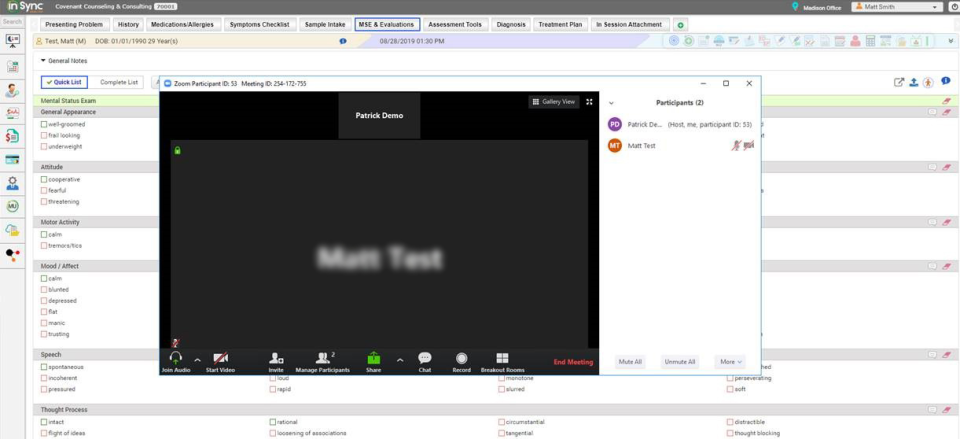Open the Symptoms Checklist tab
Screen dimensions: 960x439
(260, 24)
